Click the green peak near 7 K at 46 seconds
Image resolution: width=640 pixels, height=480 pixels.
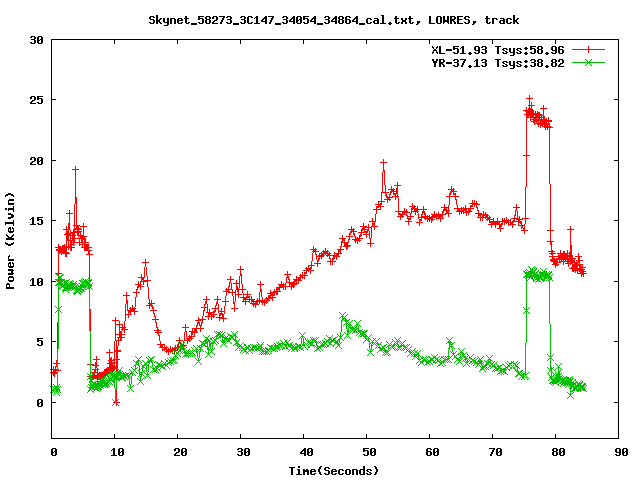click(x=343, y=316)
